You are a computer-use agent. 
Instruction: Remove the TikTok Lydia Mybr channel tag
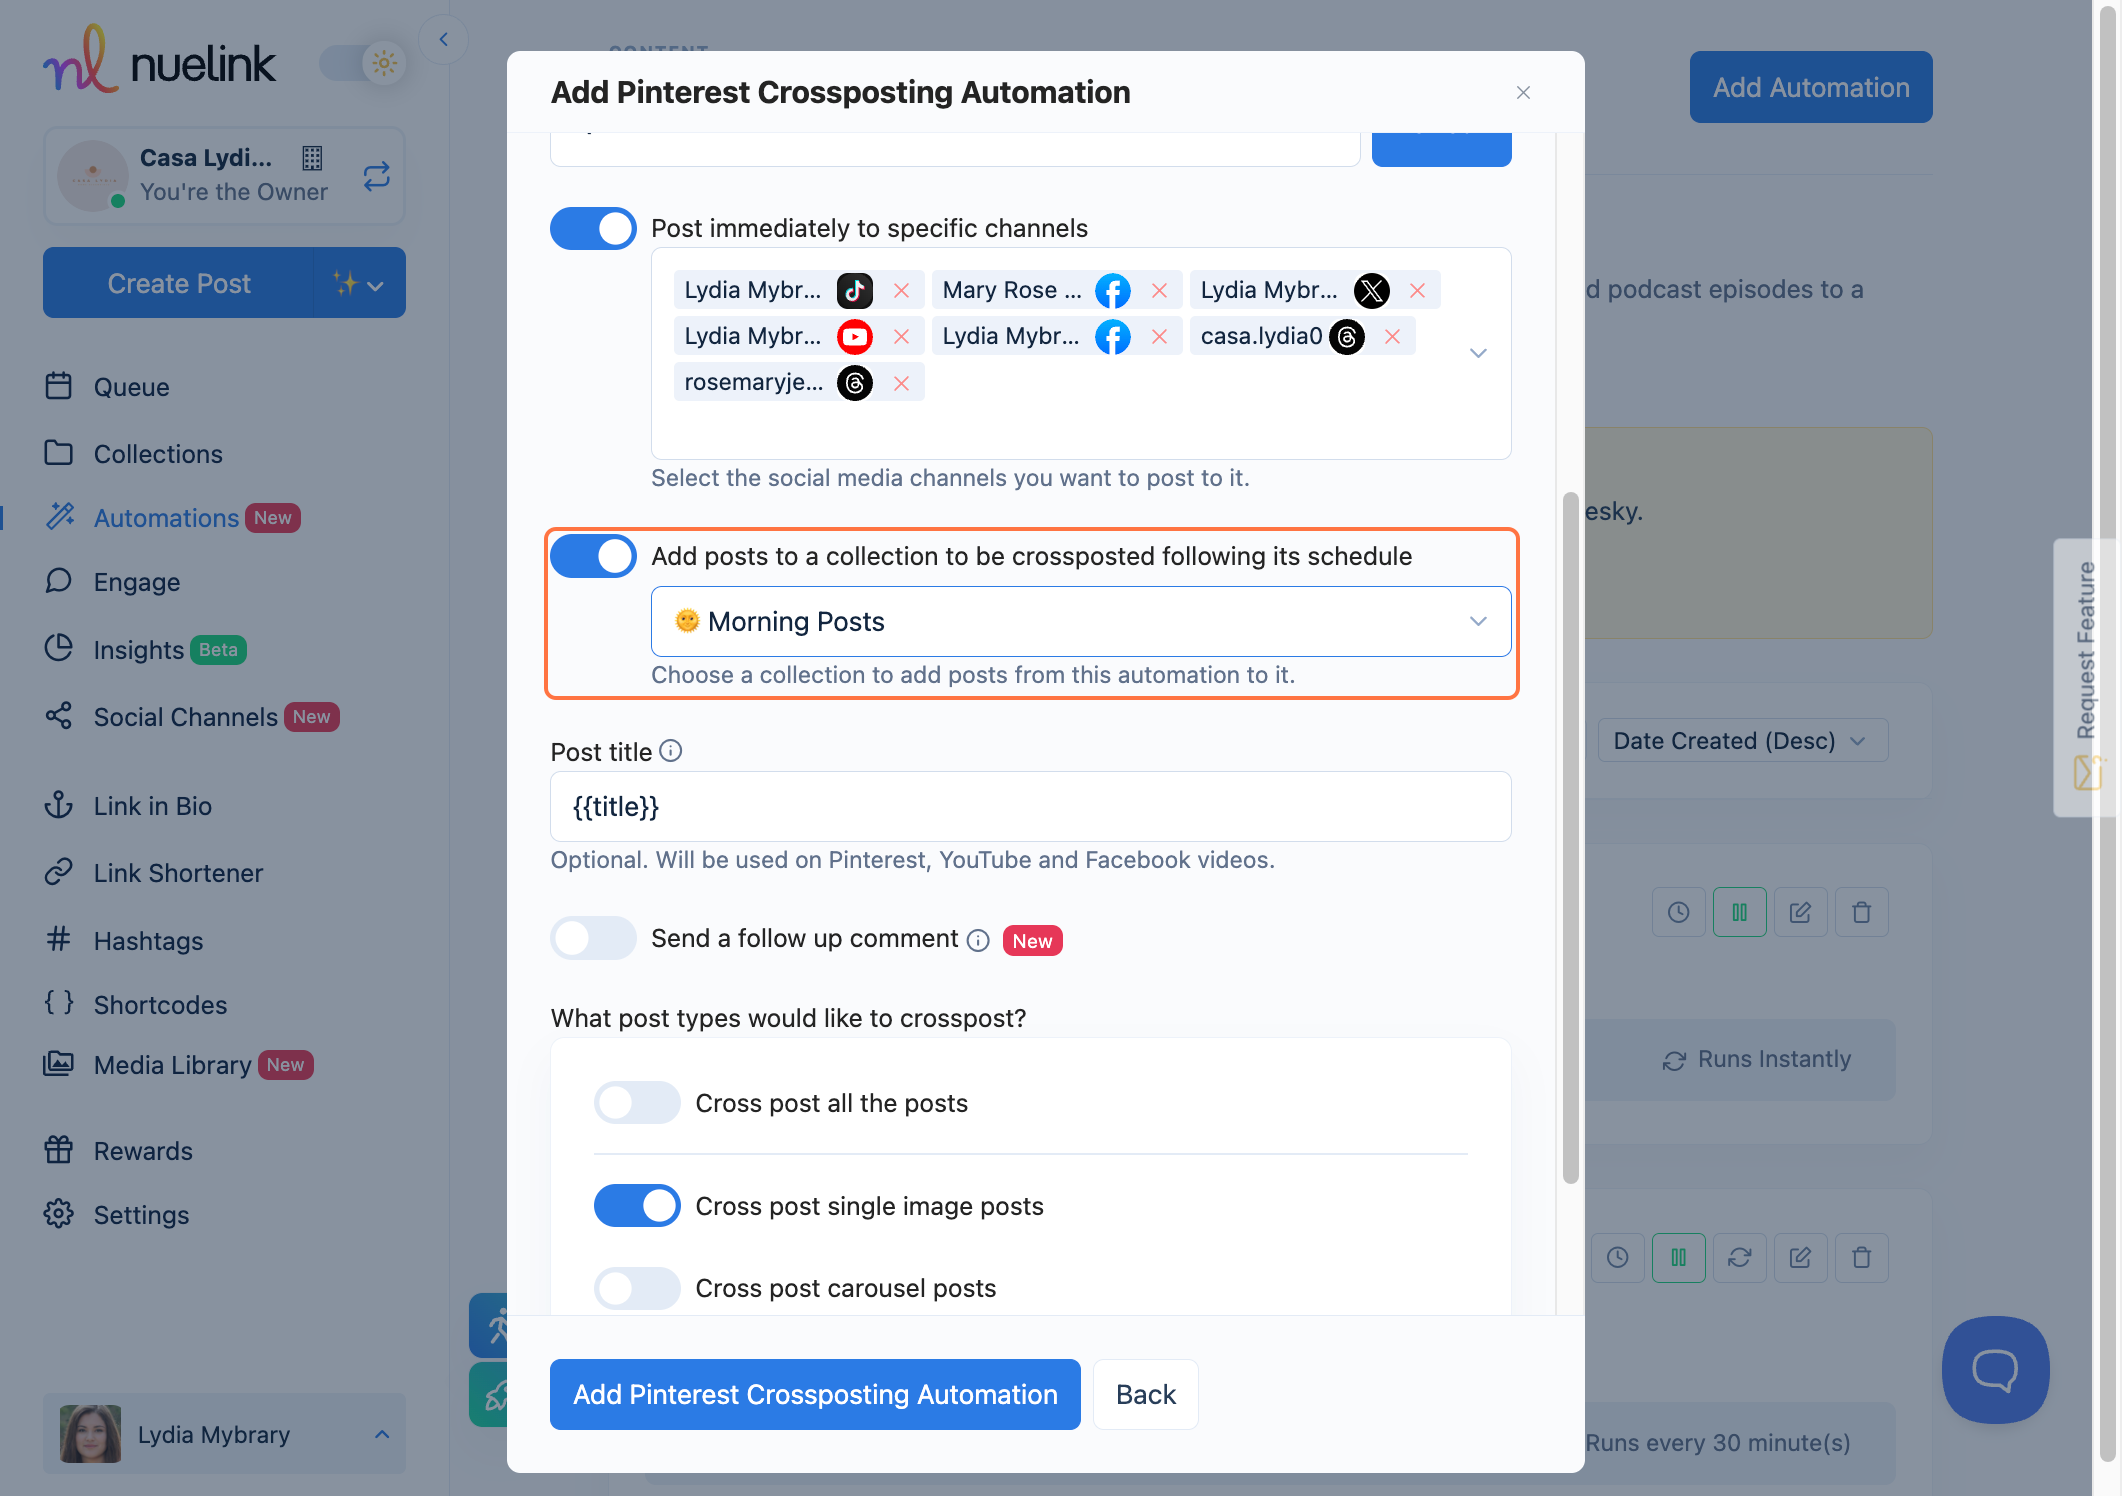[x=901, y=290]
